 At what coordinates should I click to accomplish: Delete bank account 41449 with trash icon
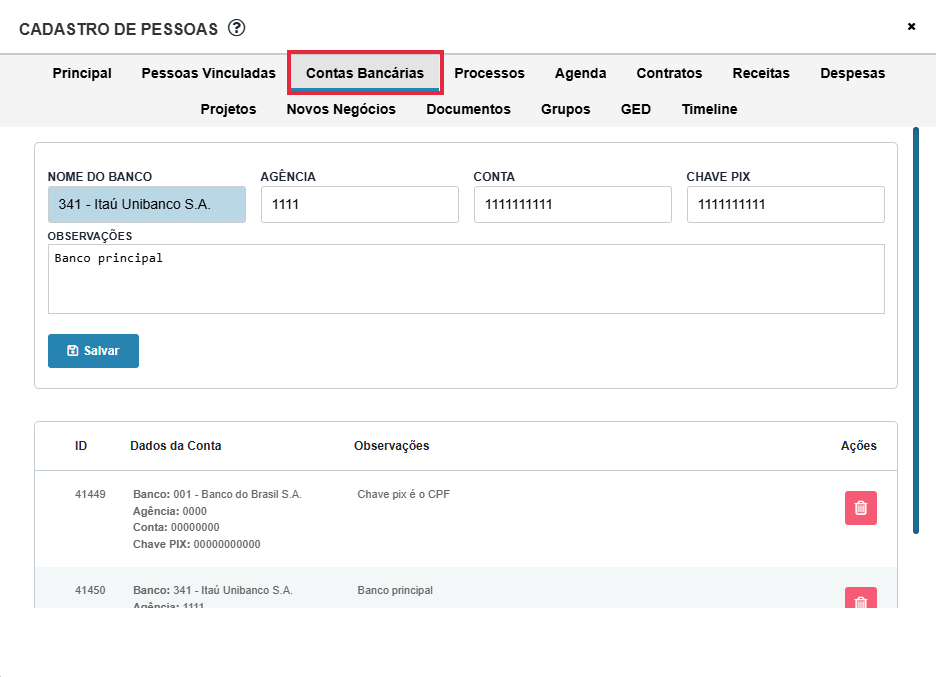[860, 508]
